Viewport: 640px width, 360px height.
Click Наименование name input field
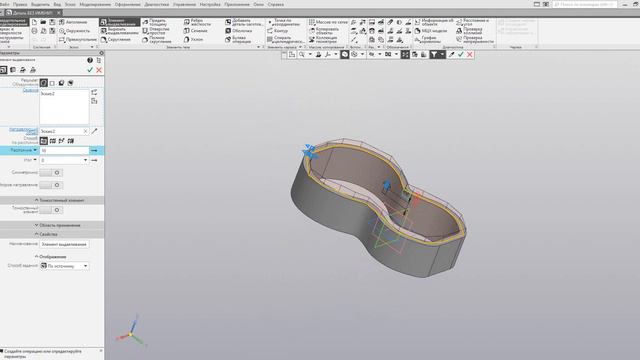click(x=64, y=244)
